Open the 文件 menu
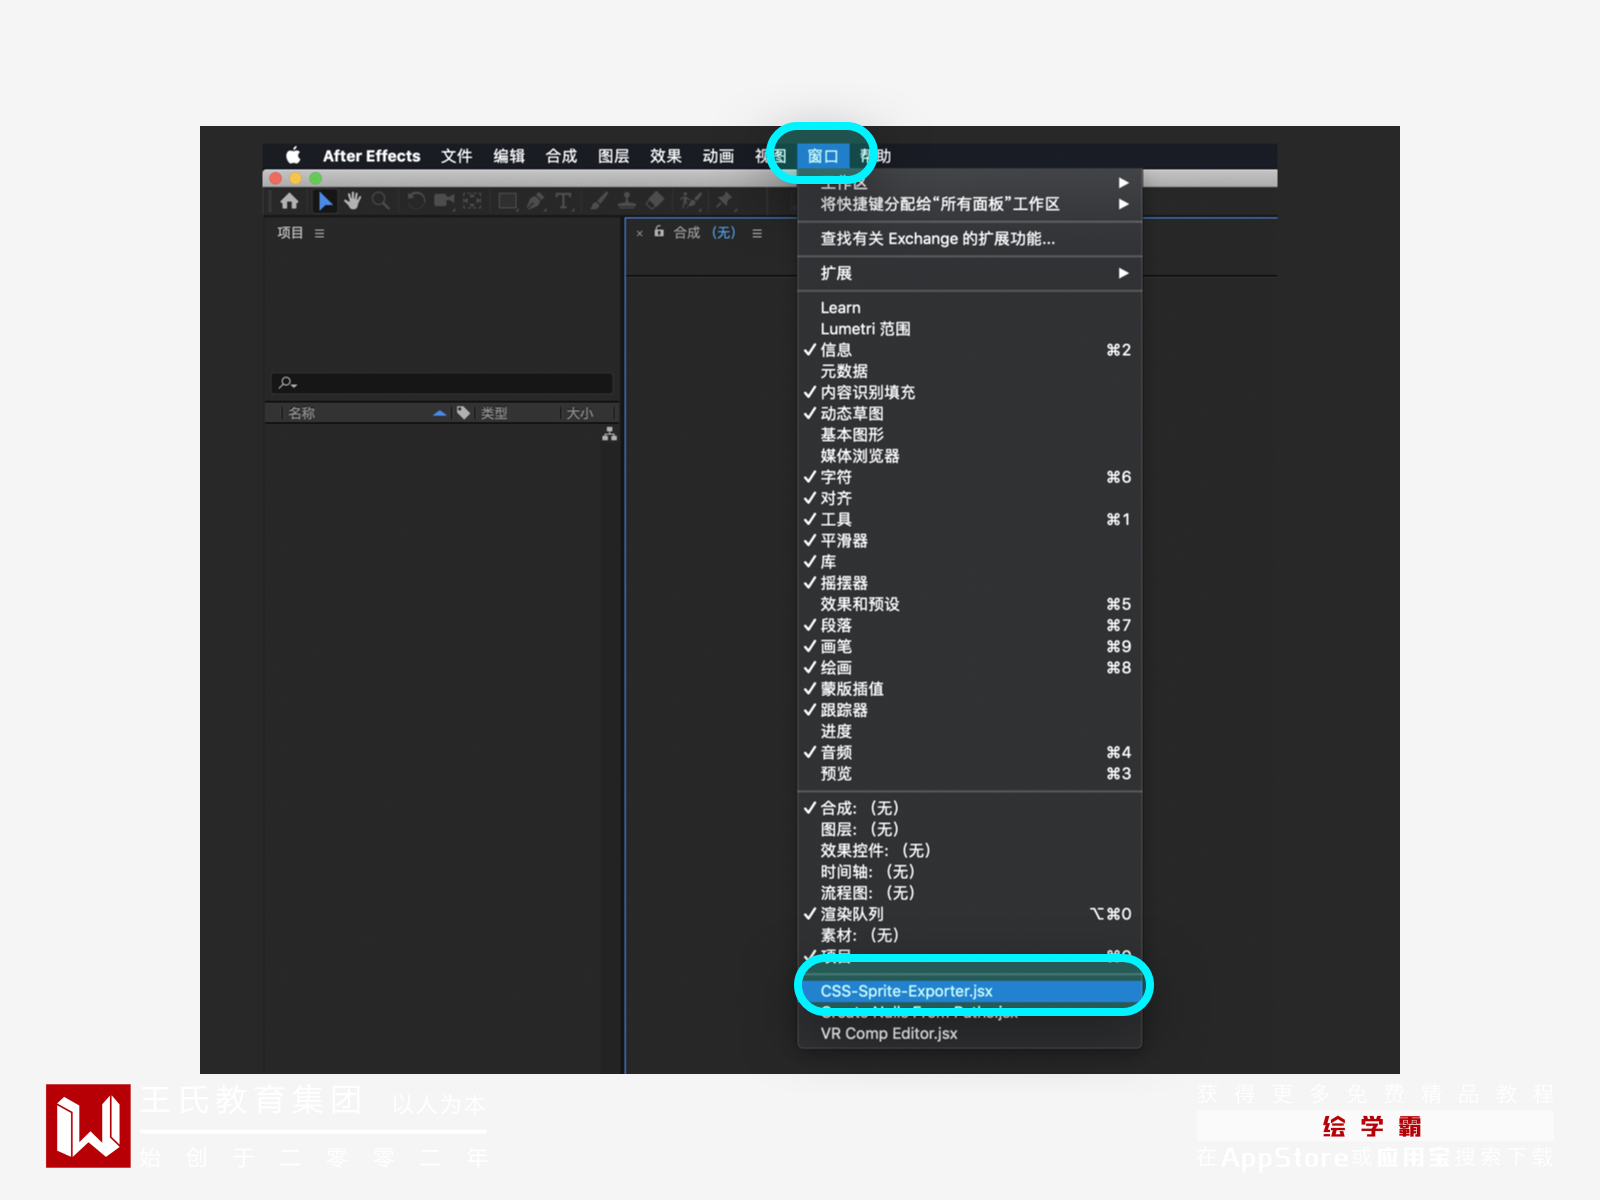The image size is (1600, 1200). point(456,156)
